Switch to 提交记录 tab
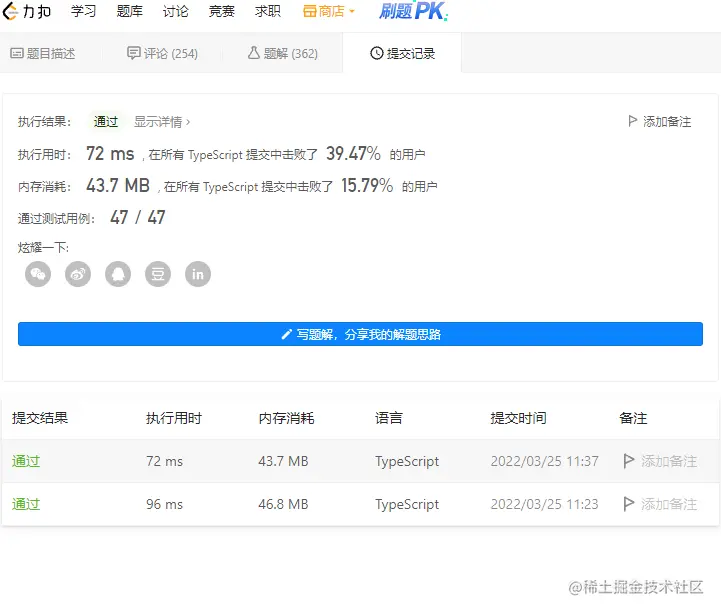Viewport: 721px width, 613px height. coord(402,53)
